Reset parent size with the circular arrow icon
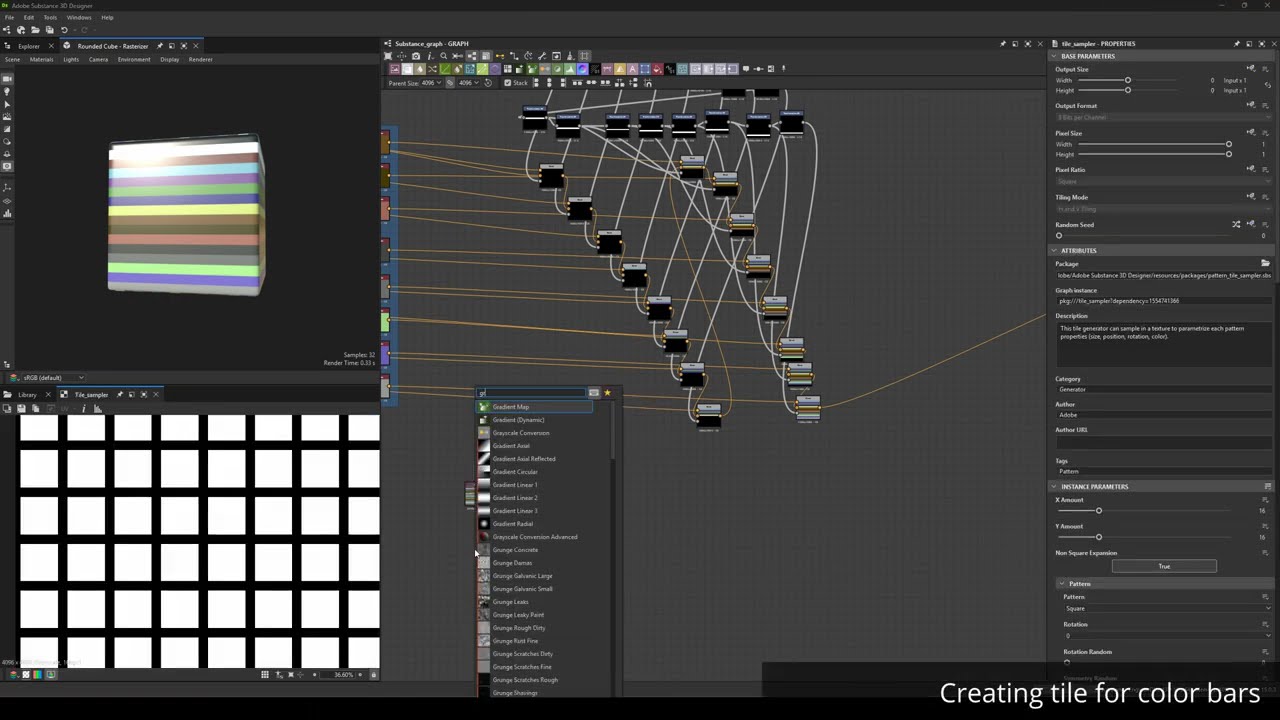 click(x=488, y=83)
